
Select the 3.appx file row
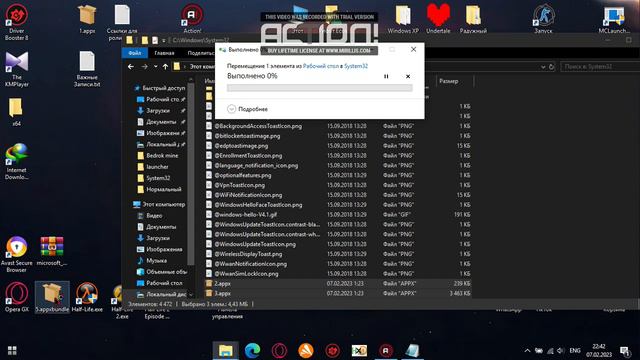coord(338,293)
